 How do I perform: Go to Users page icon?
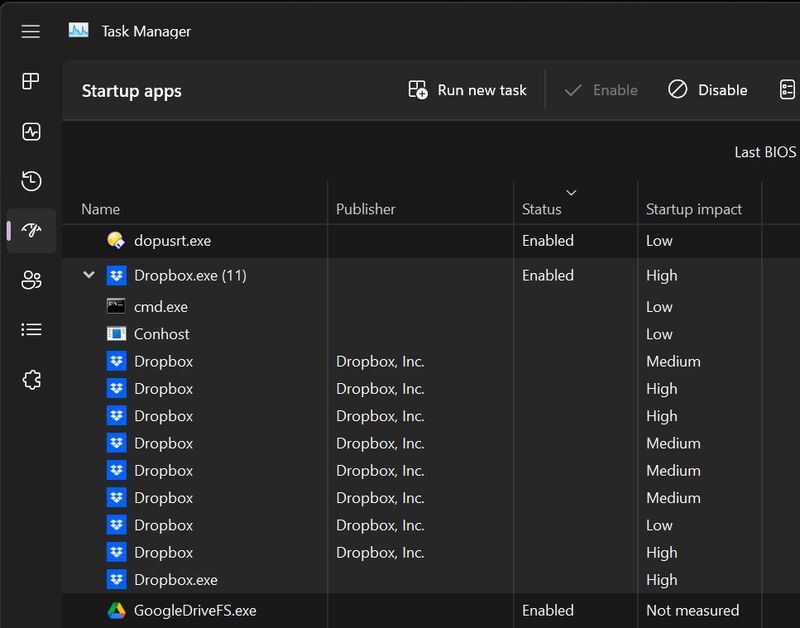[x=31, y=280]
